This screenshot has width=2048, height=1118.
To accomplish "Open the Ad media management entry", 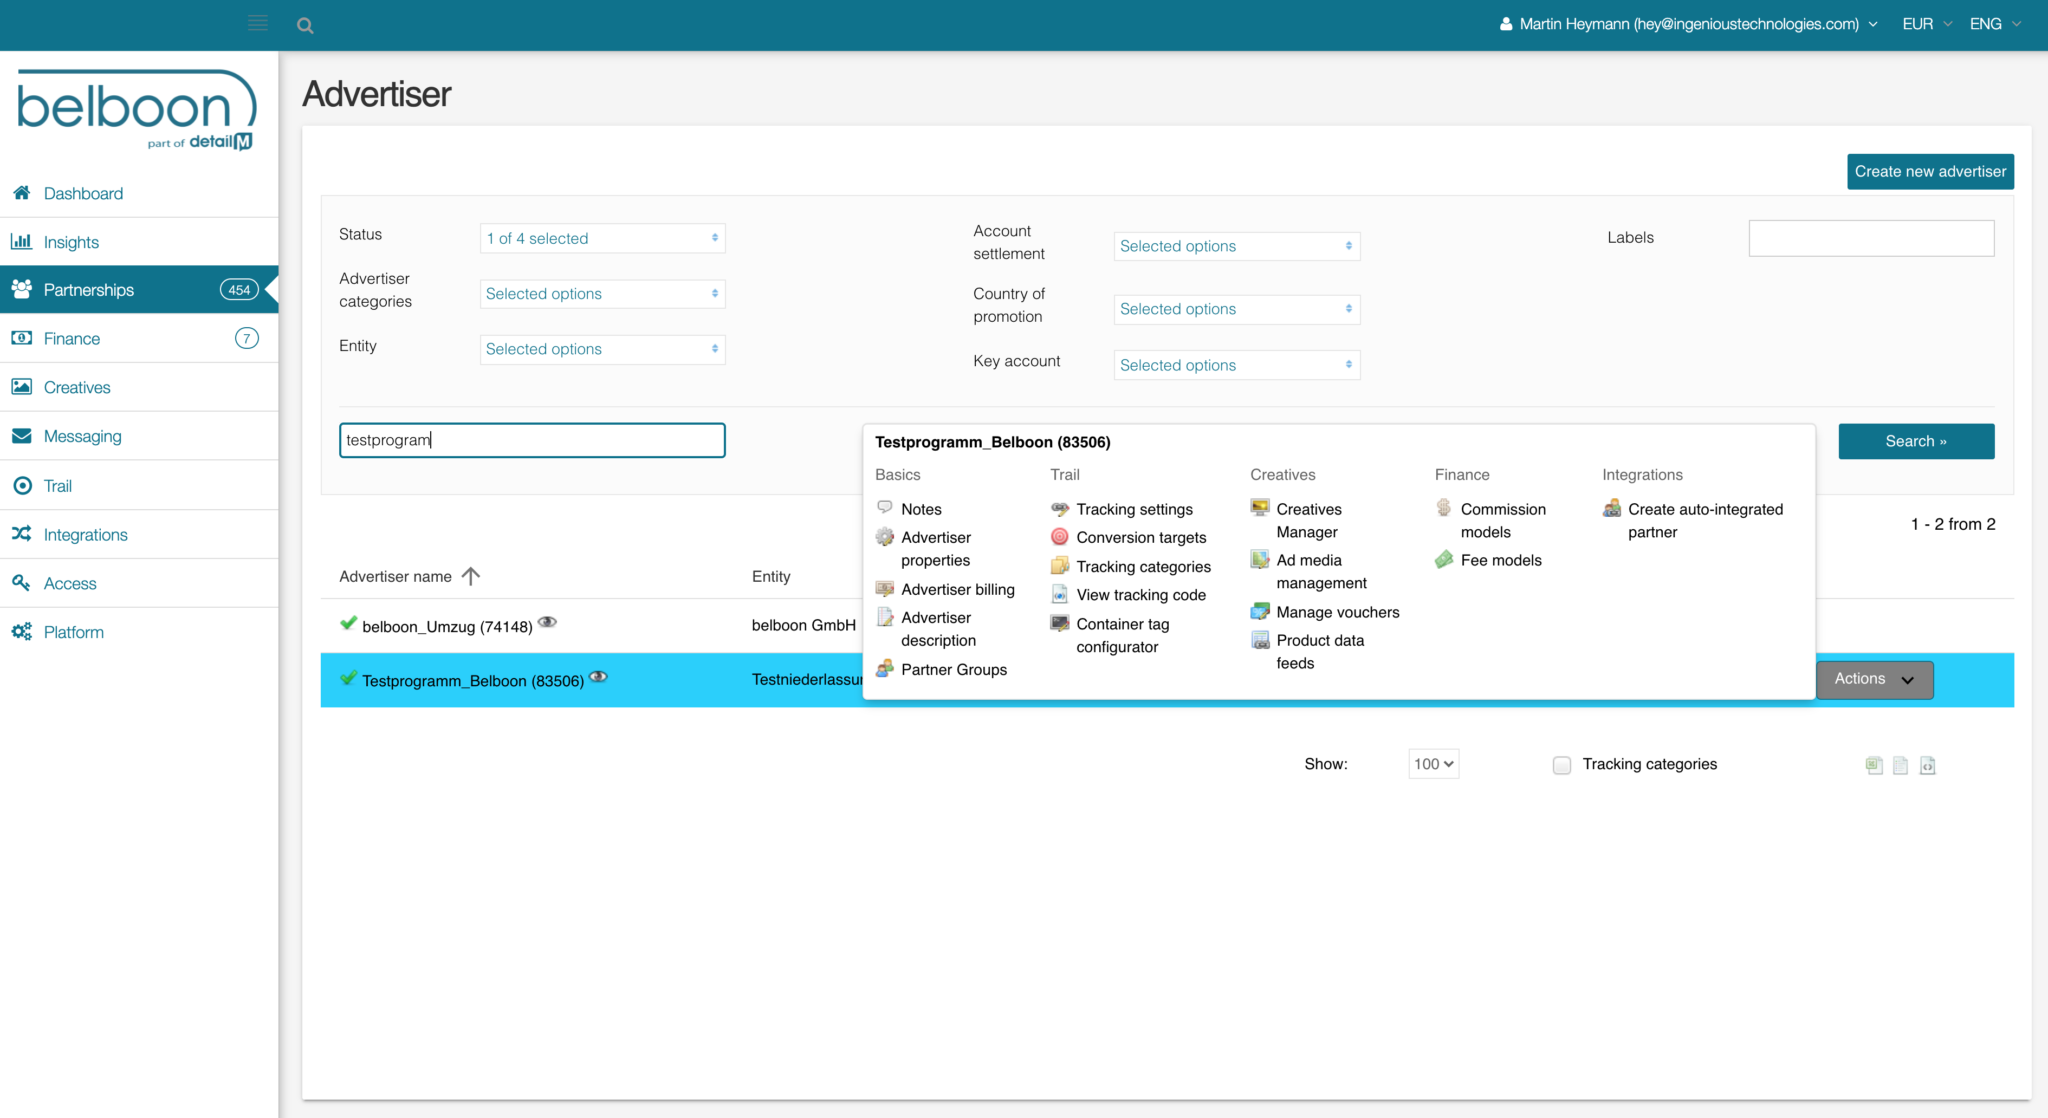I will (x=1321, y=572).
